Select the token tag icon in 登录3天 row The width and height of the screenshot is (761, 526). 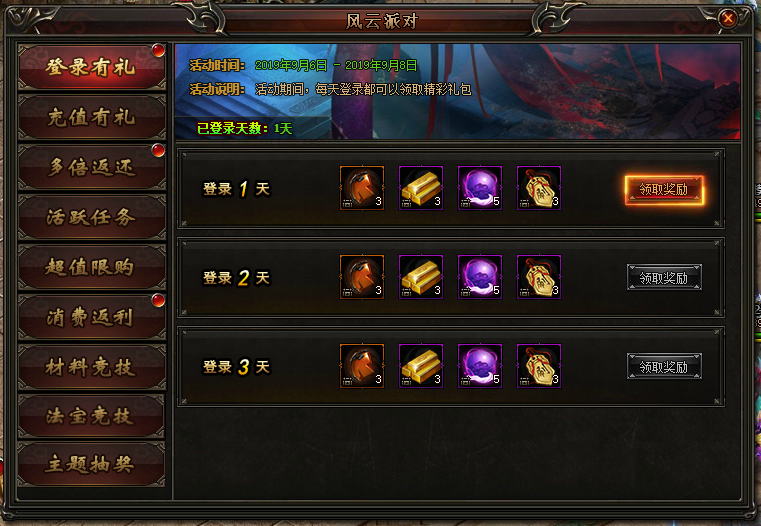[x=539, y=366]
